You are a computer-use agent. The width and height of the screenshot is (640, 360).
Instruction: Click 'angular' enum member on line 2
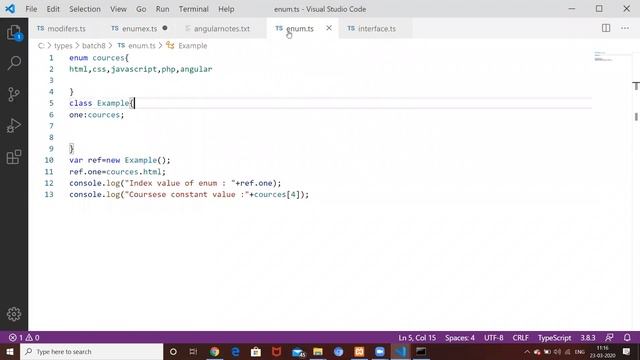click(196, 69)
